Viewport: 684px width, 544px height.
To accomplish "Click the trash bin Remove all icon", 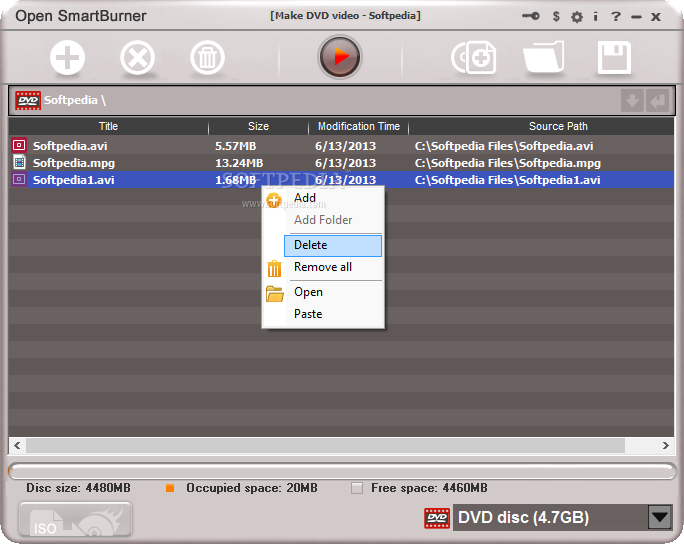I will coord(208,58).
